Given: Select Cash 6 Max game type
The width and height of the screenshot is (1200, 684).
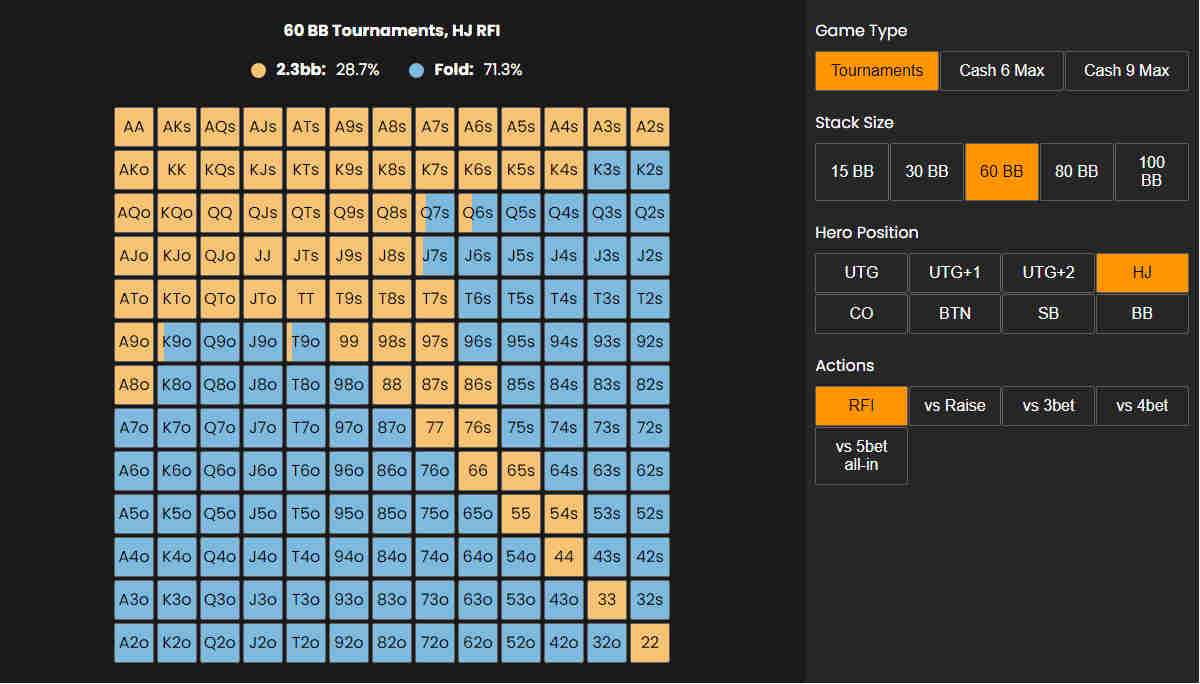Looking at the screenshot, I should (1001, 71).
